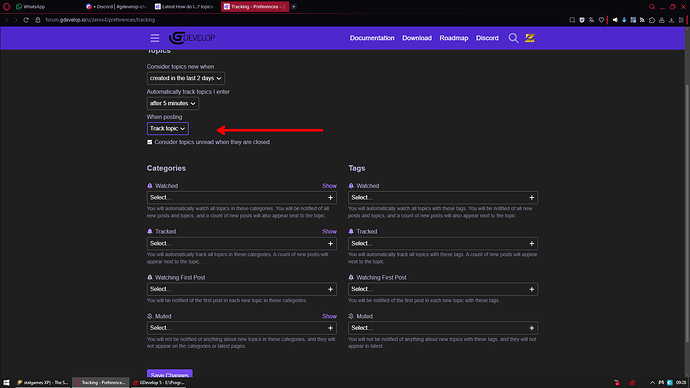
Task: Open the forum hamburger menu
Action: 154,38
